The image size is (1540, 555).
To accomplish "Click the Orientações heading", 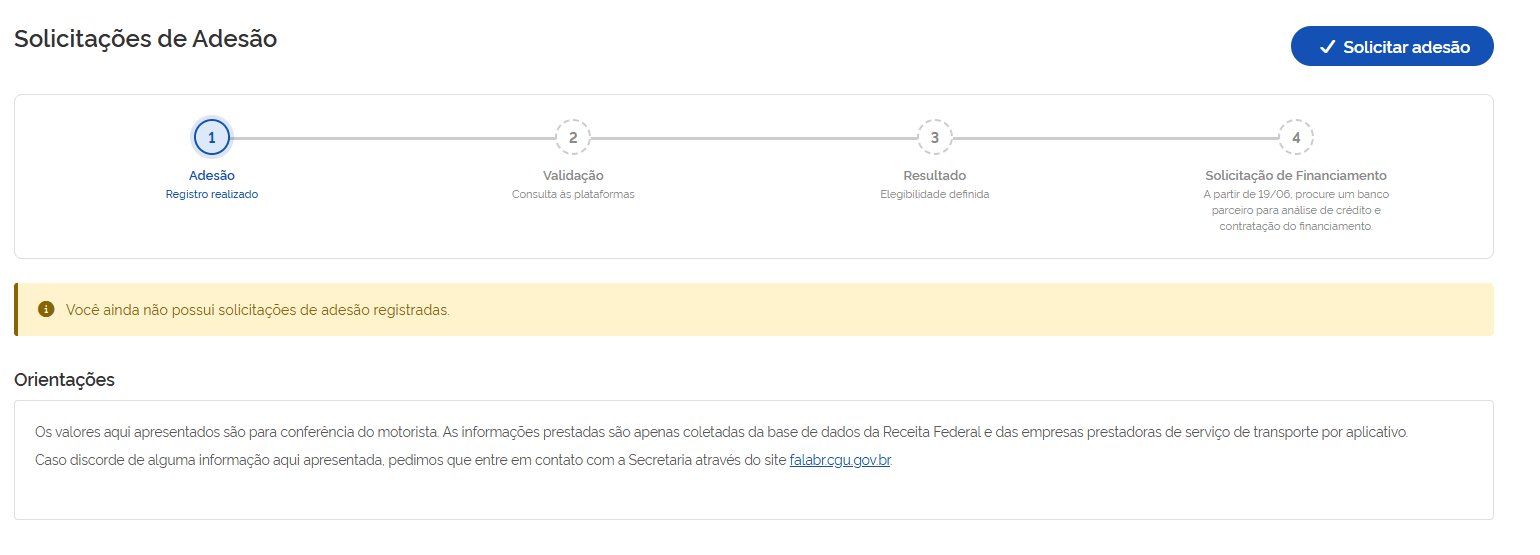I will [64, 380].
